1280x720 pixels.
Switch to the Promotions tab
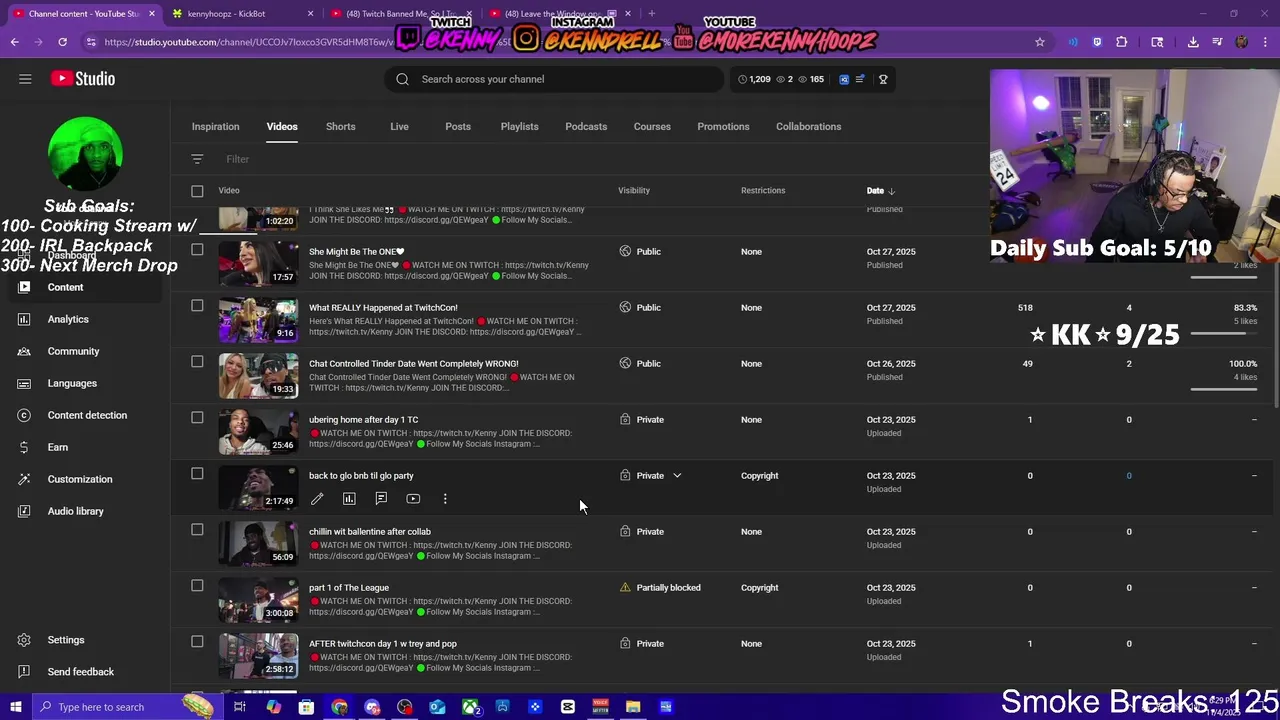pos(723,127)
